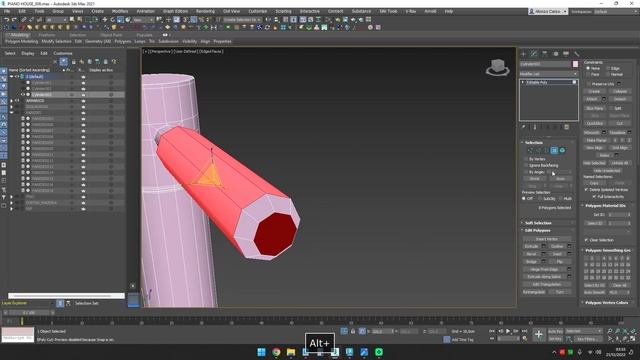Viewport: 640px width, 360px height.
Task: Open the Display menu in Scene Explorer
Action: tap(28, 53)
